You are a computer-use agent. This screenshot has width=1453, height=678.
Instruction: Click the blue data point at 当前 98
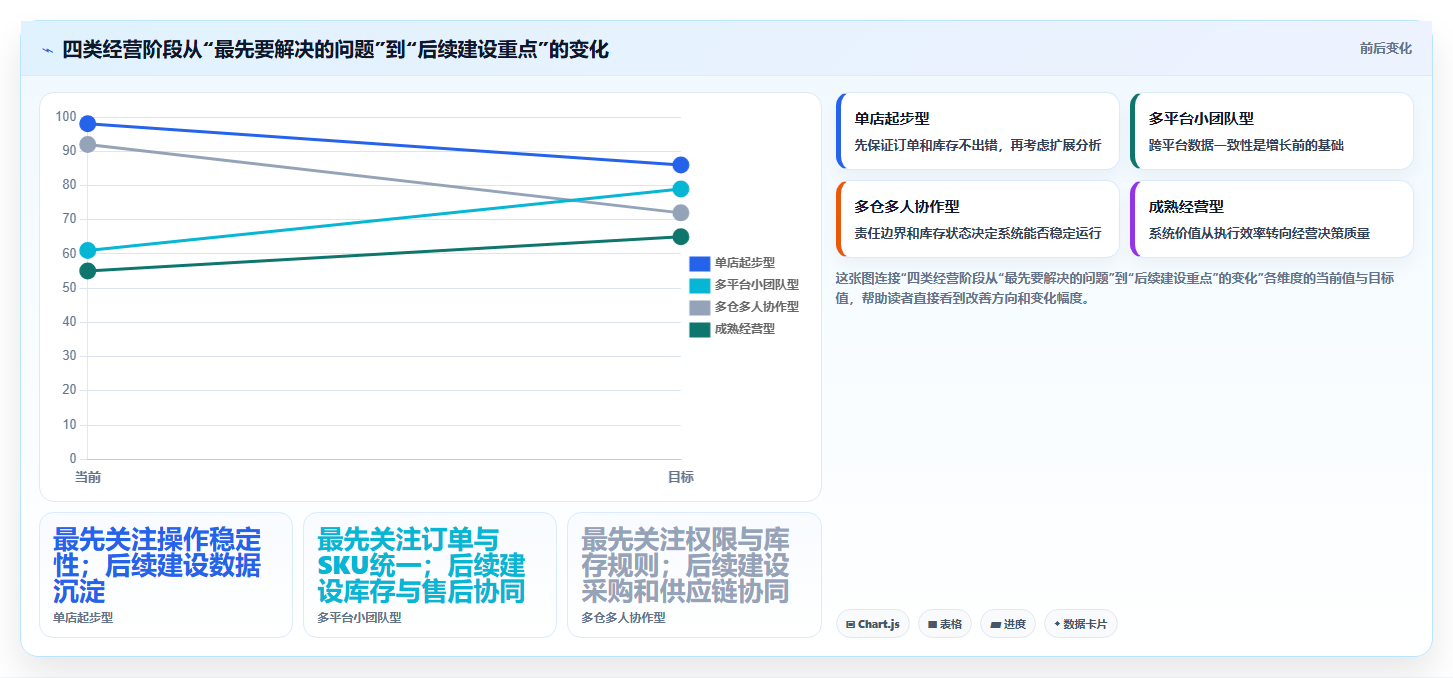pos(88,124)
